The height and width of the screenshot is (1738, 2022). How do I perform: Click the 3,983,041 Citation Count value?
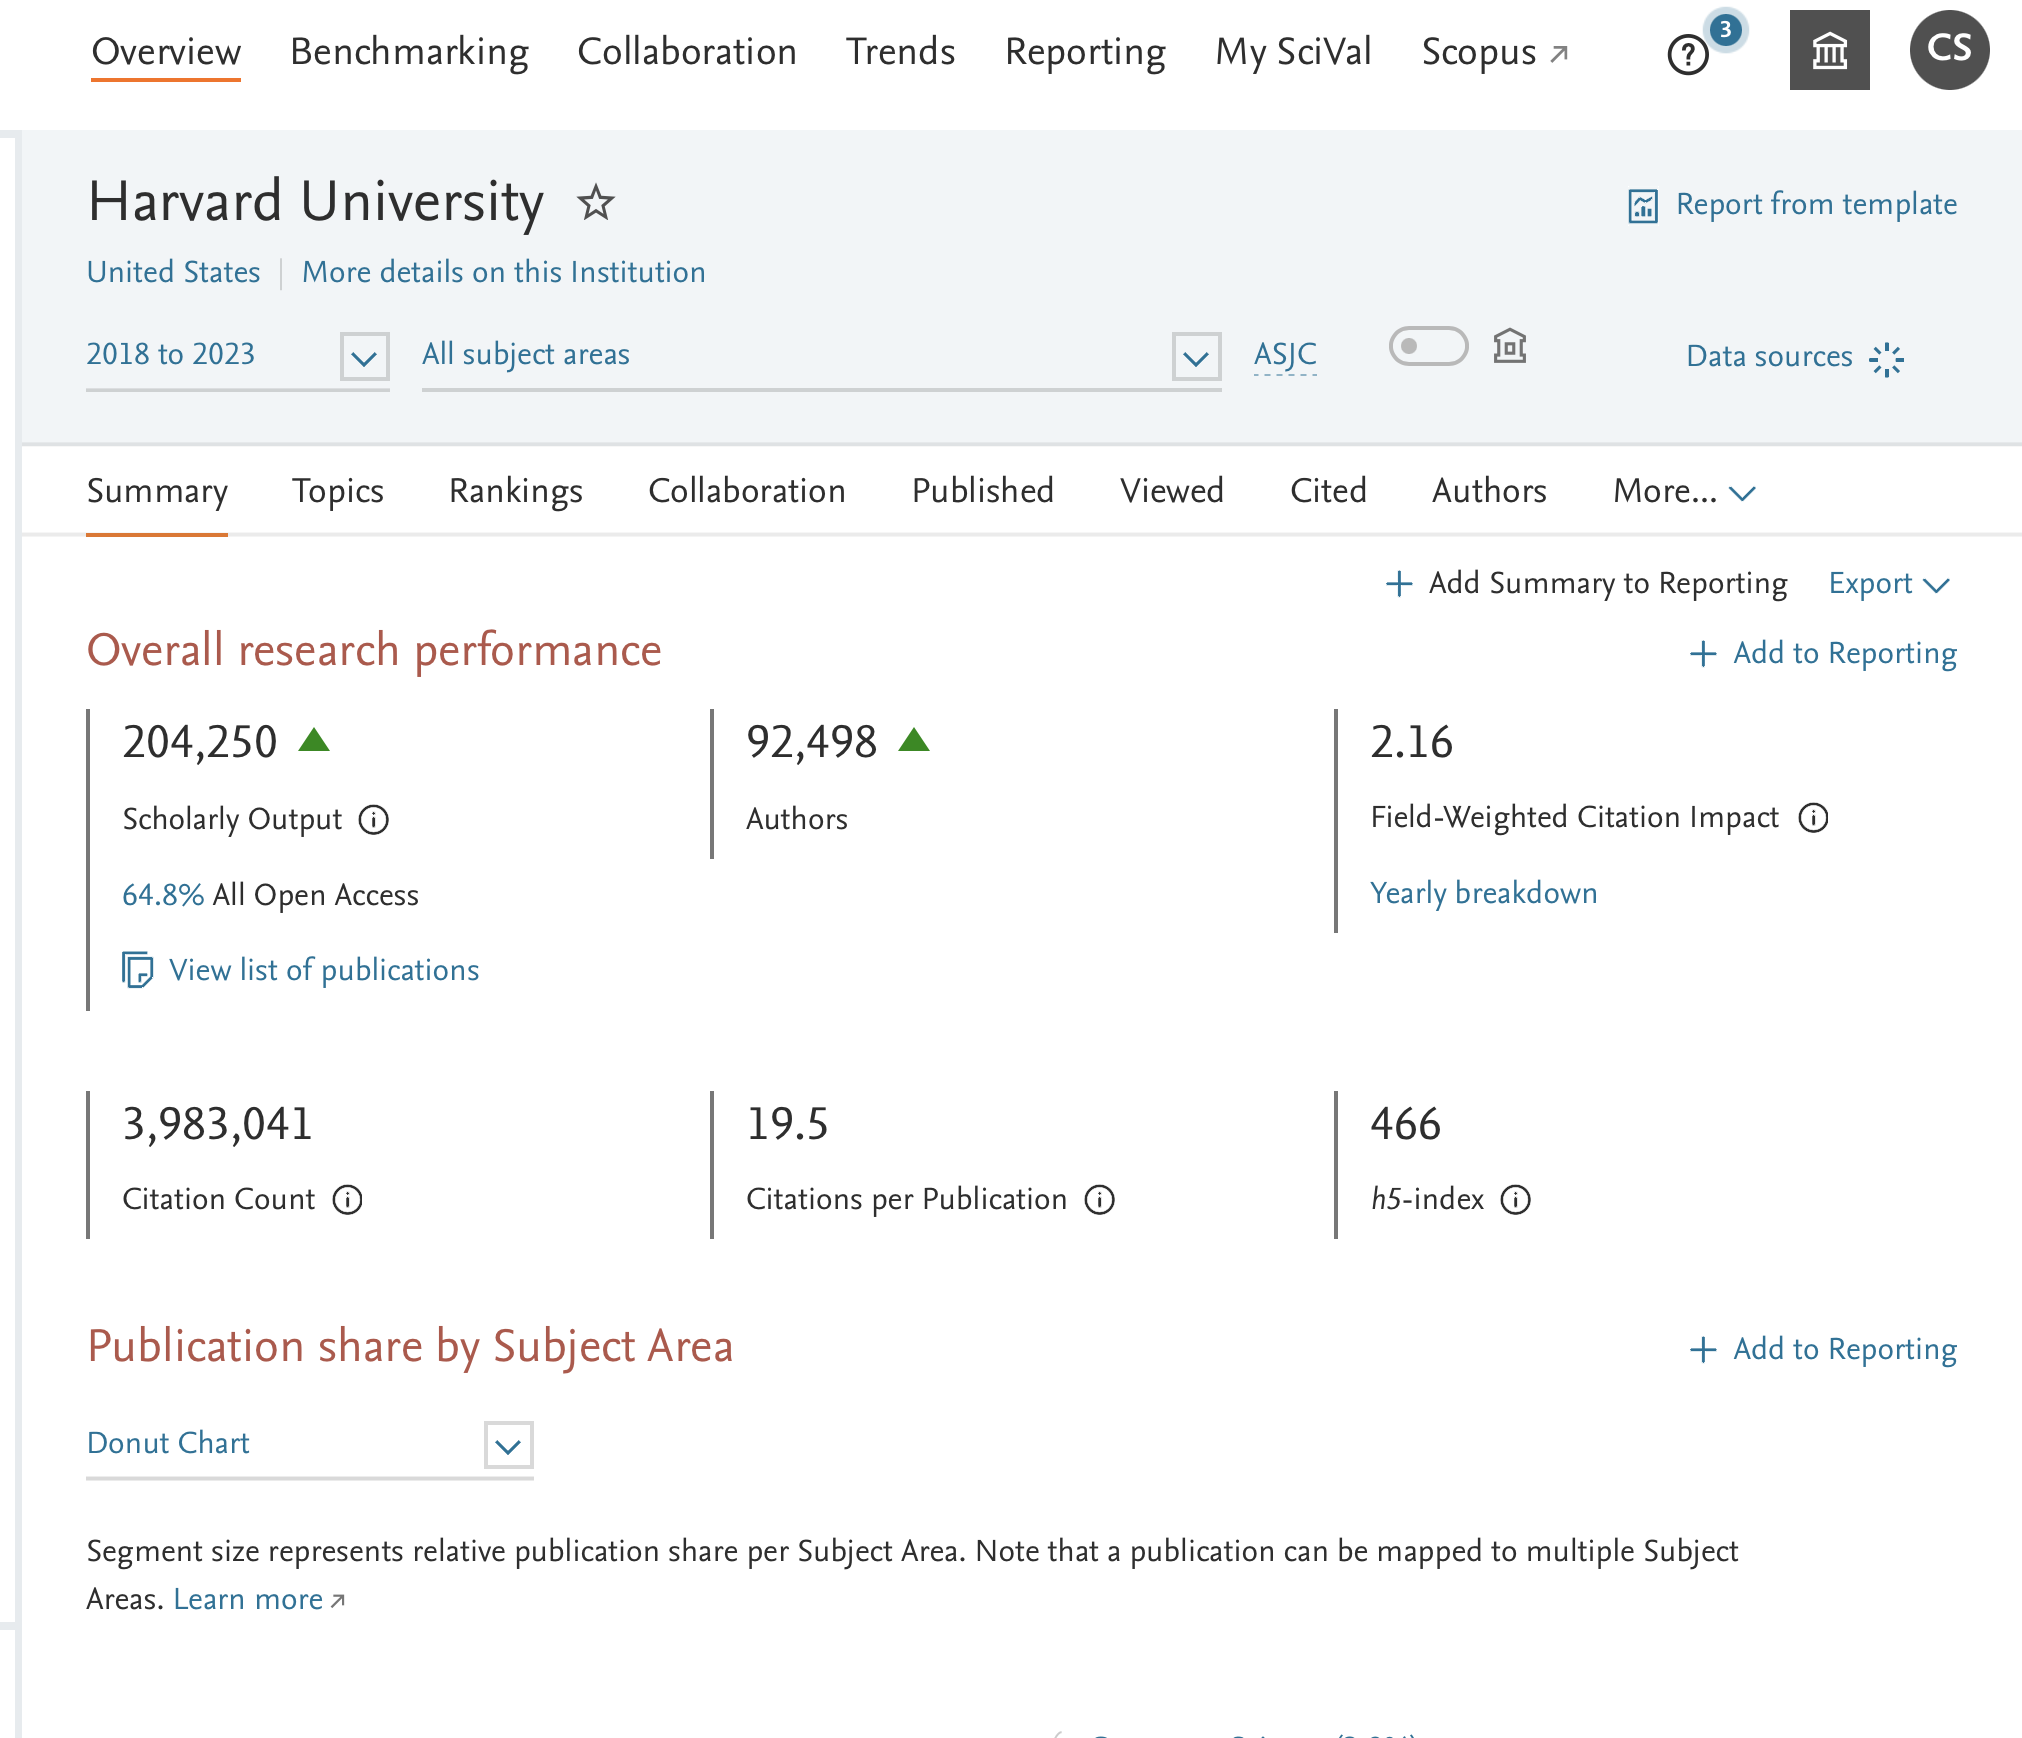pos(218,1124)
